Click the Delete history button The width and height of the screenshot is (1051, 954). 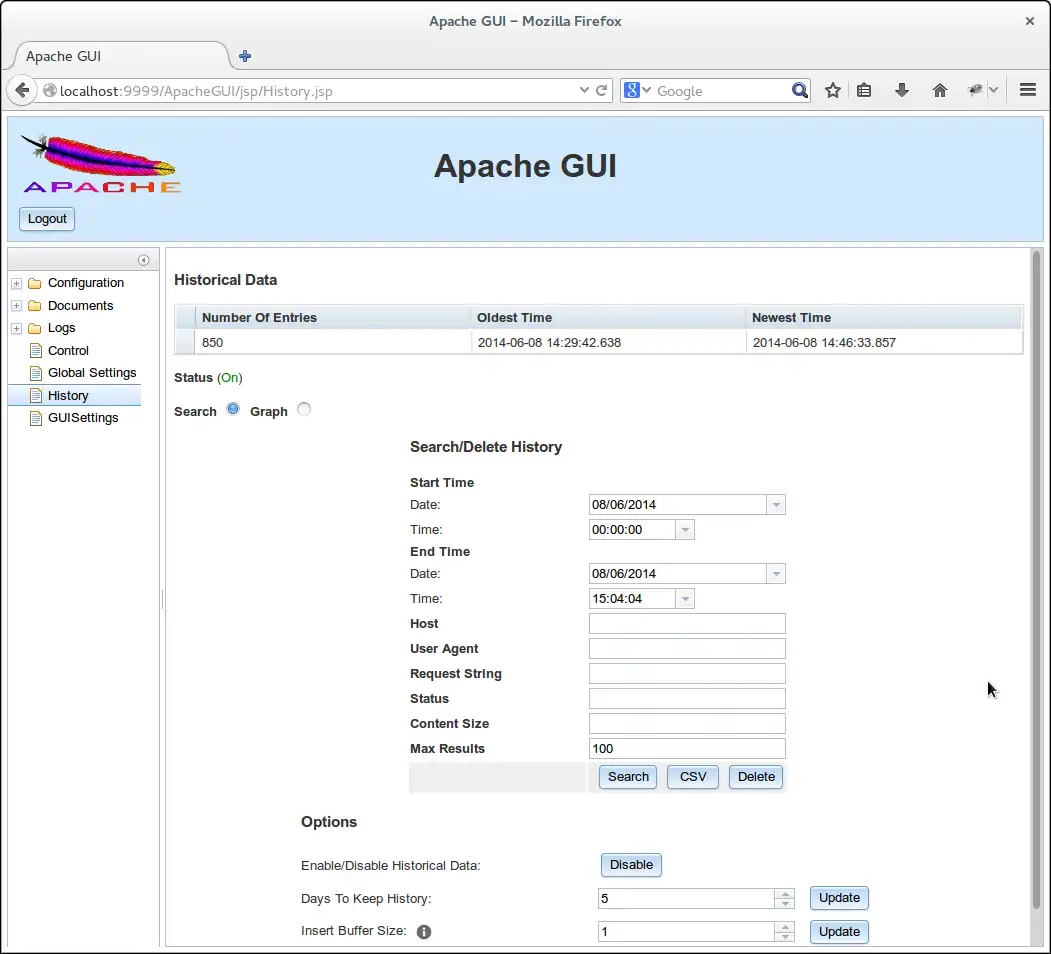point(756,777)
